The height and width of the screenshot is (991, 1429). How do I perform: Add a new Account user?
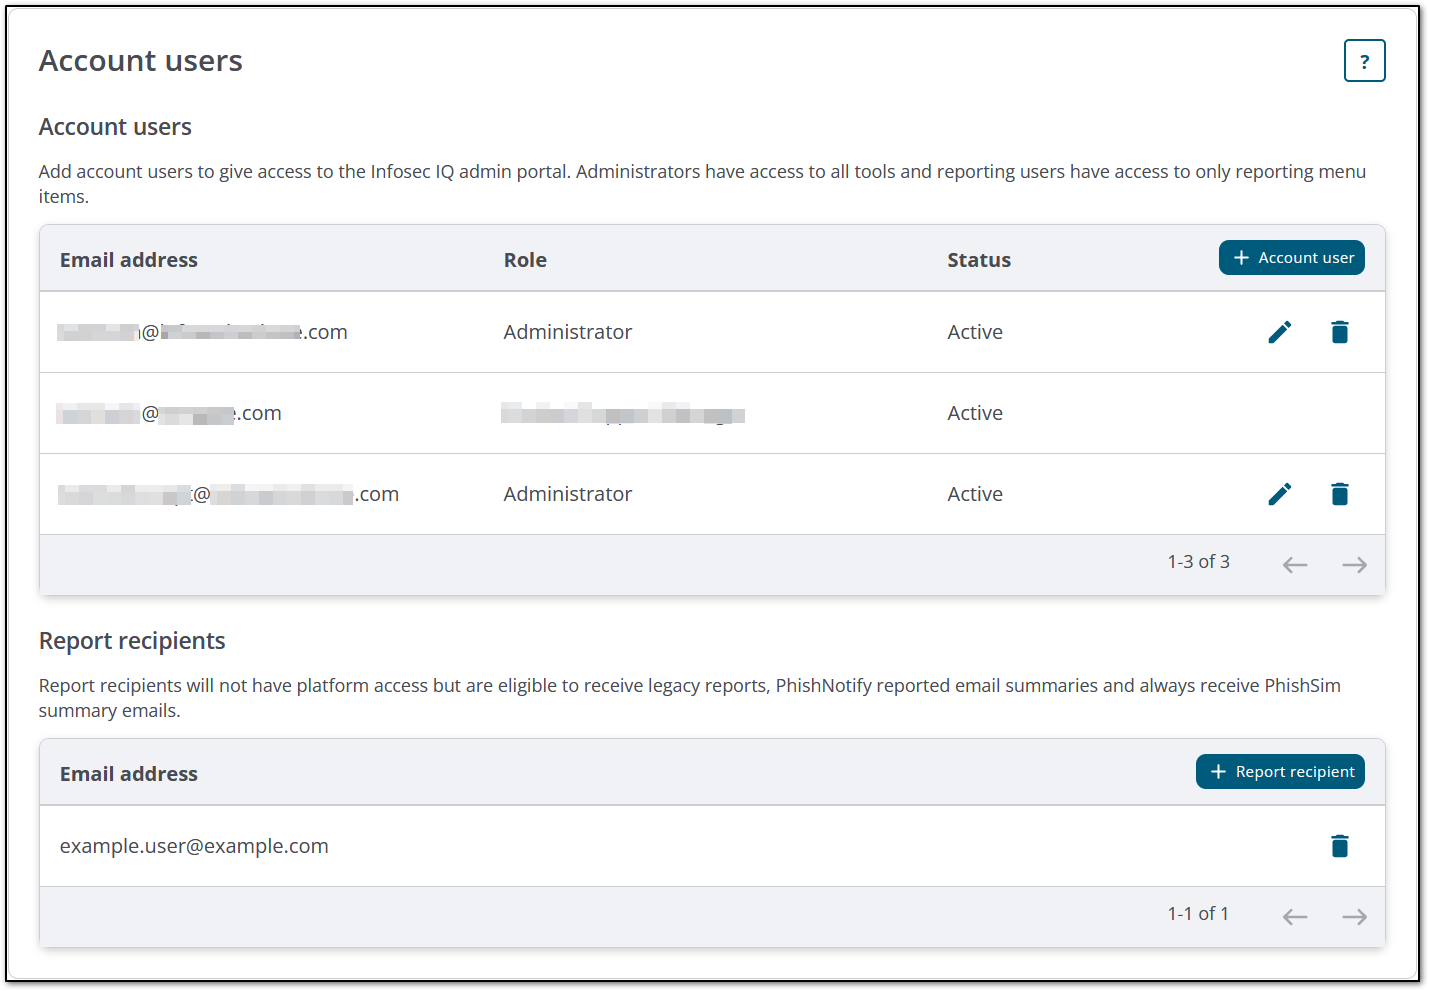(1291, 257)
